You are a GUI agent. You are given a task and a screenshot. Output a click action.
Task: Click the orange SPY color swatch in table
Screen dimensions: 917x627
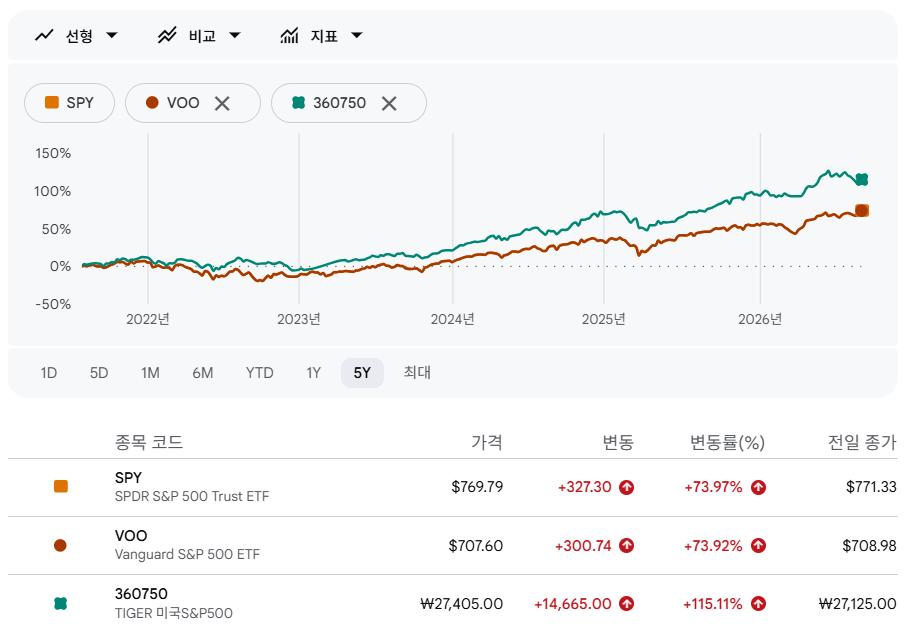(61, 487)
